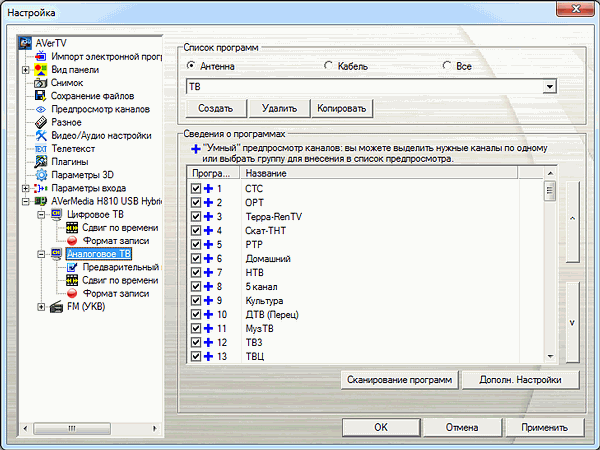The width and height of the screenshot is (600, 450).
Task: Open Дополн. Настройки
Action: coord(520,380)
